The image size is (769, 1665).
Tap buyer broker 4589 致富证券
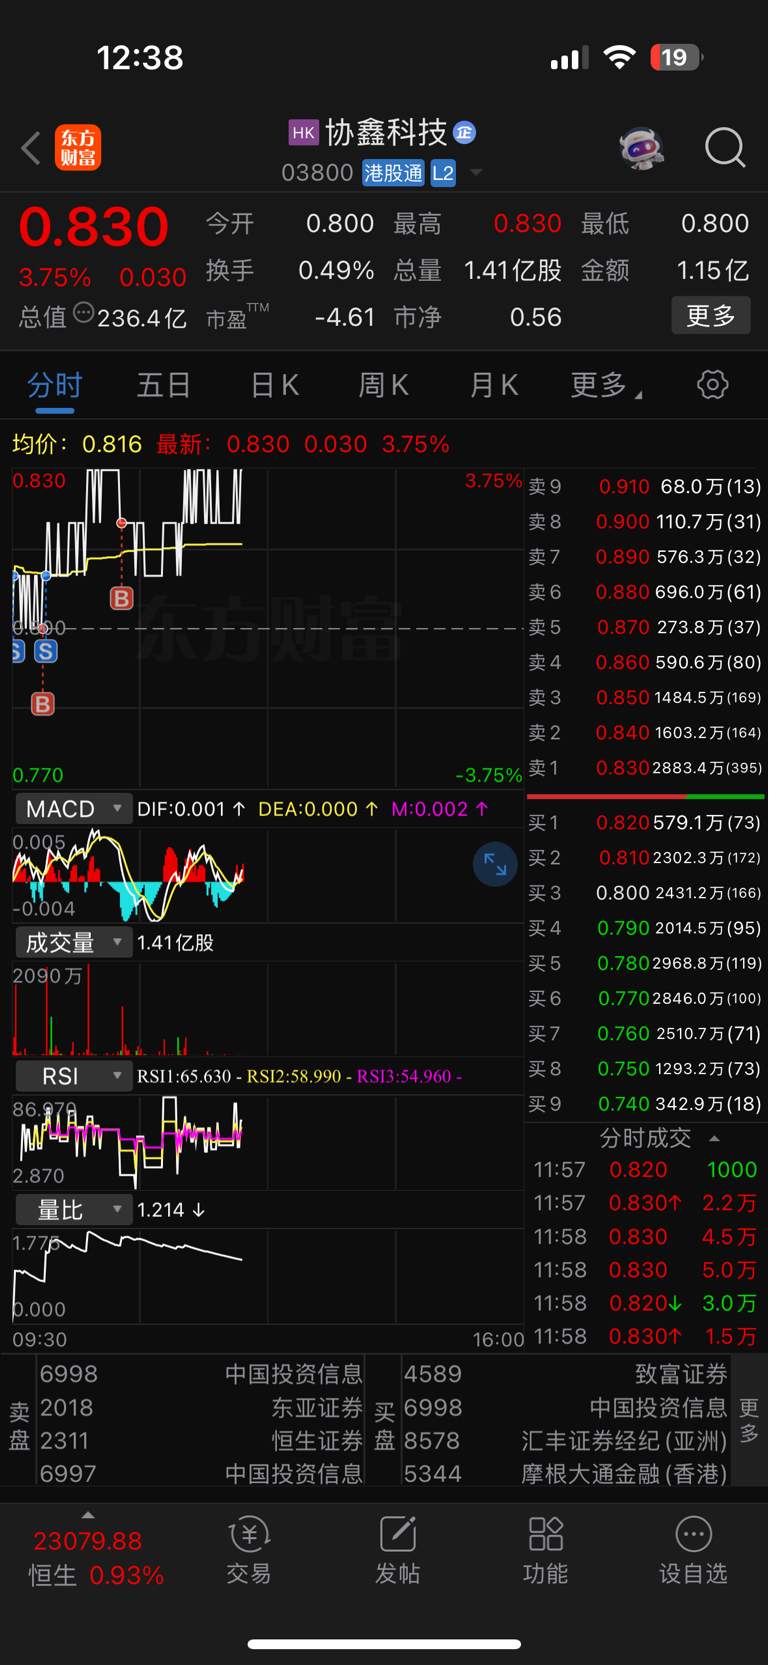click(566, 1375)
